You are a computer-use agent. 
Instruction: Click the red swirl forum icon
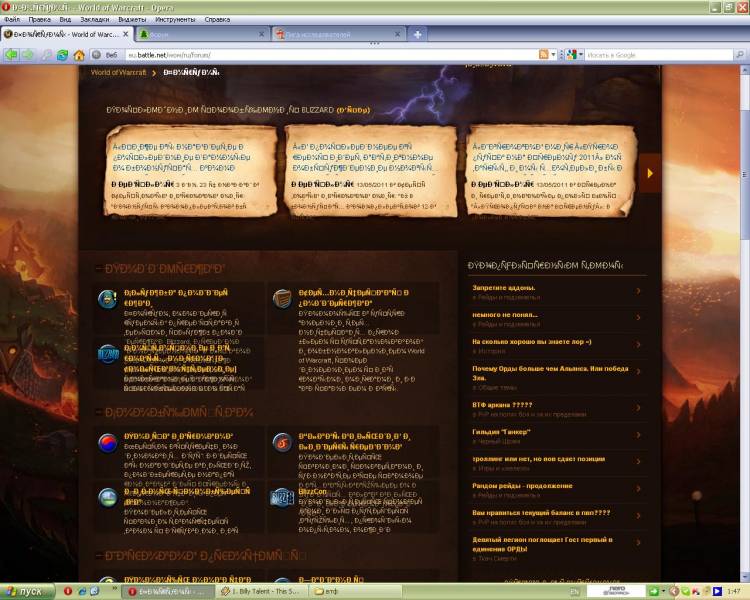(x=282, y=443)
